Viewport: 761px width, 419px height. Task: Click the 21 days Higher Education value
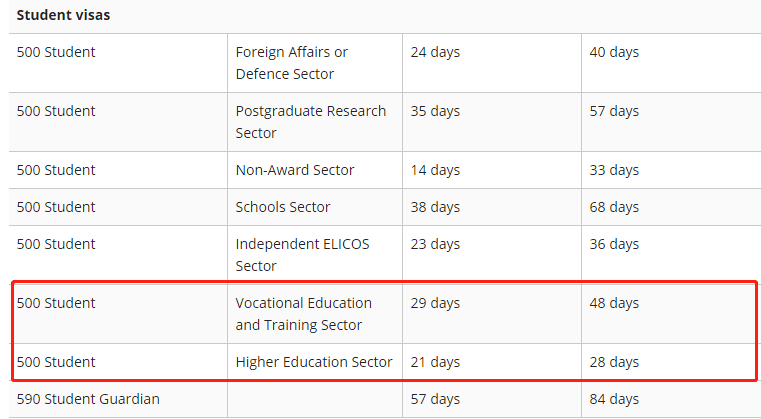[435, 362]
